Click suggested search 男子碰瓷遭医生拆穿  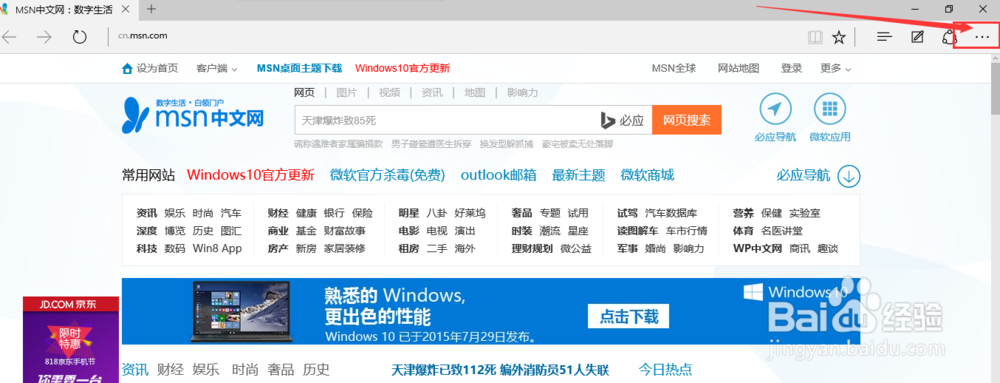tap(431, 144)
